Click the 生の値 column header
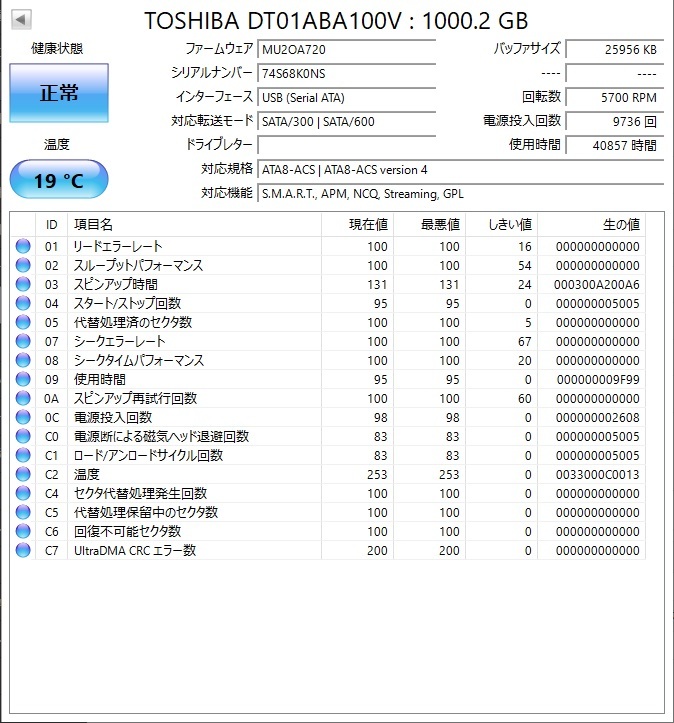The image size is (674, 723). click(x=591, y=225)
